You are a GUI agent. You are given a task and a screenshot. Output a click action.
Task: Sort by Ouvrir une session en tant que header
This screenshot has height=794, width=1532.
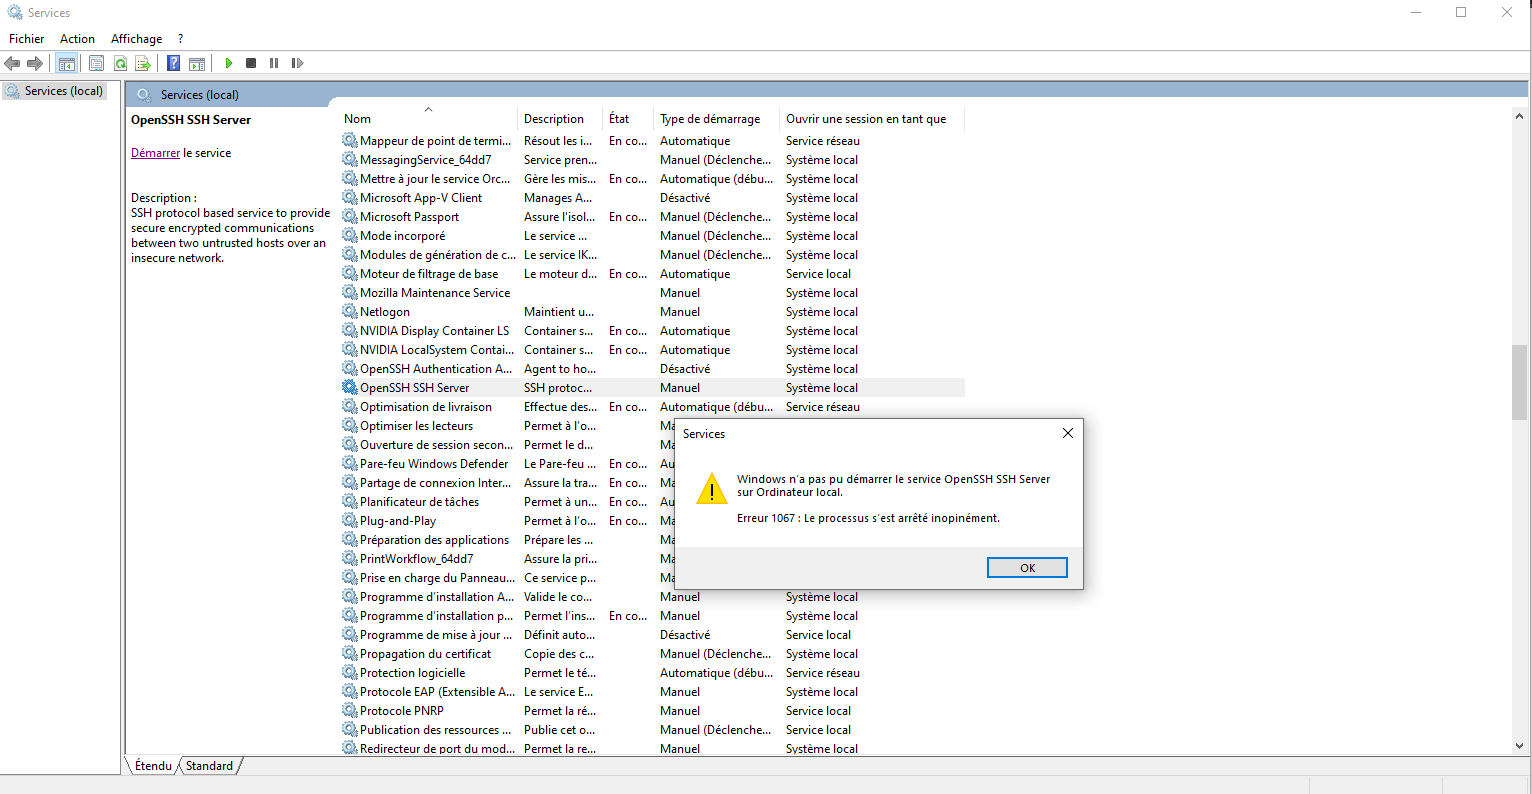pos(872,118)
